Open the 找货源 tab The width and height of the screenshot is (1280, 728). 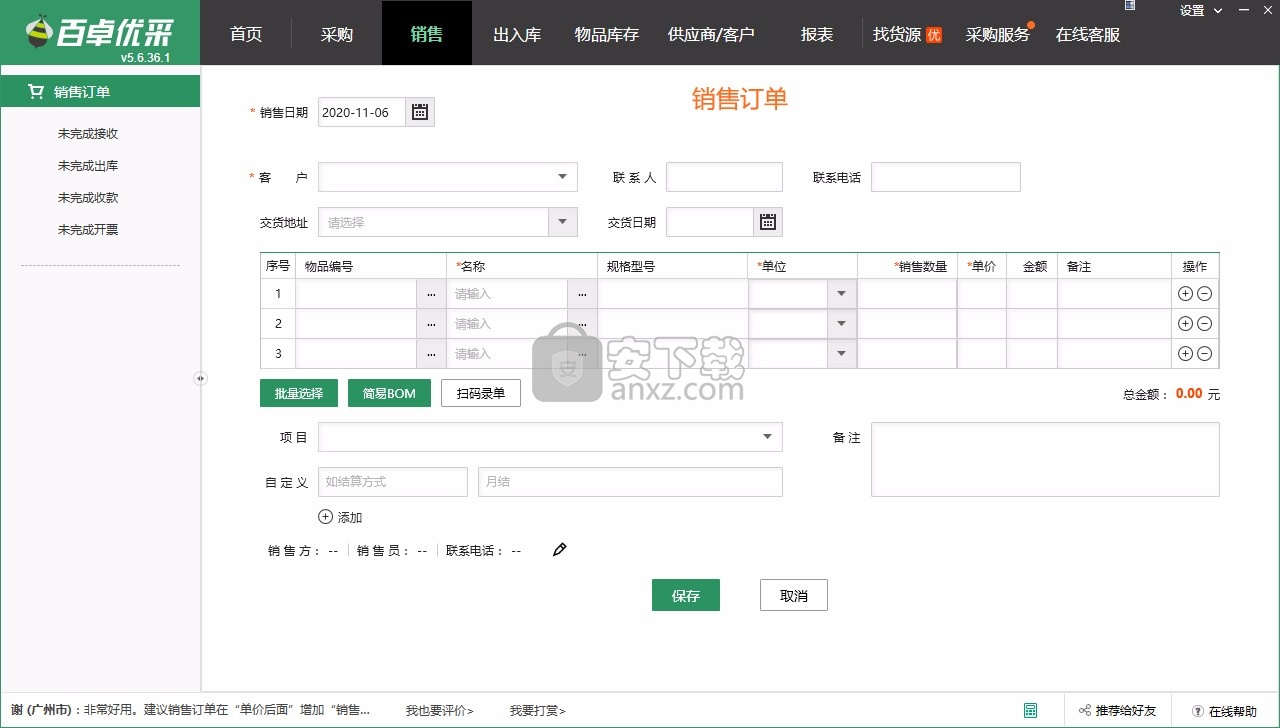tap(907, 34)
